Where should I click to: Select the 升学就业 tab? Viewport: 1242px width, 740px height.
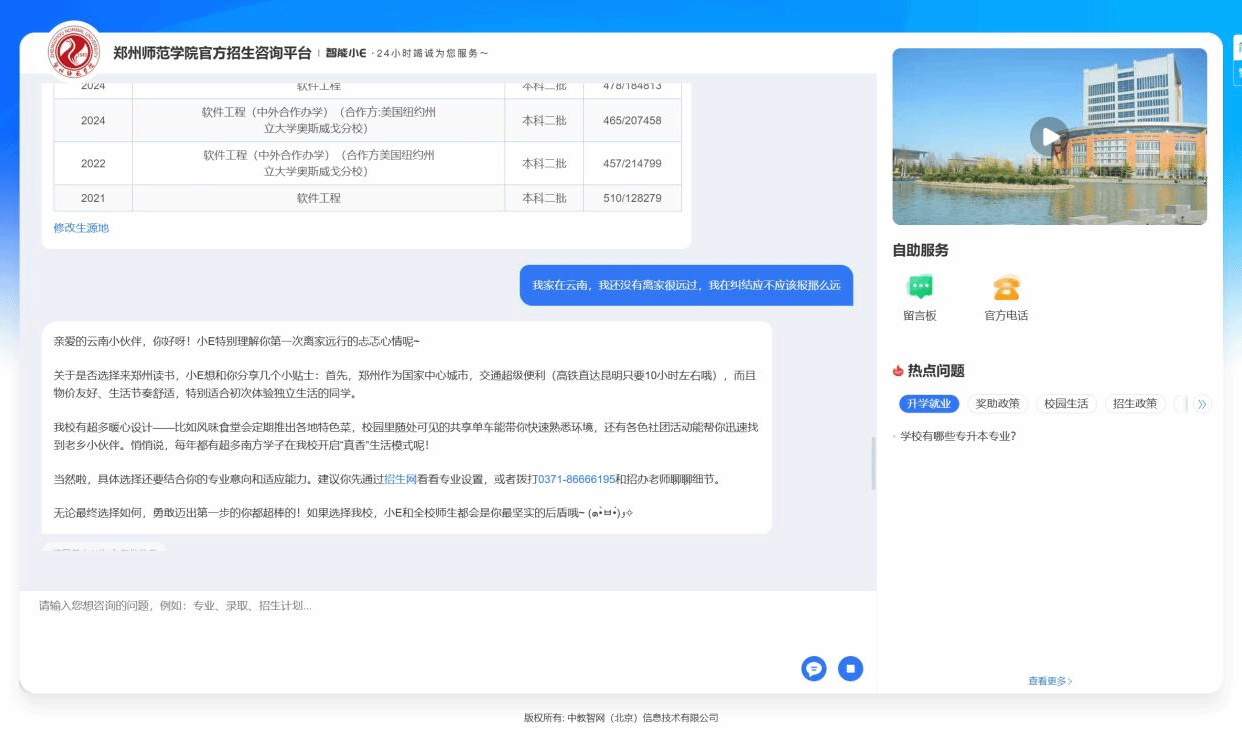click(x=929, y=404)
